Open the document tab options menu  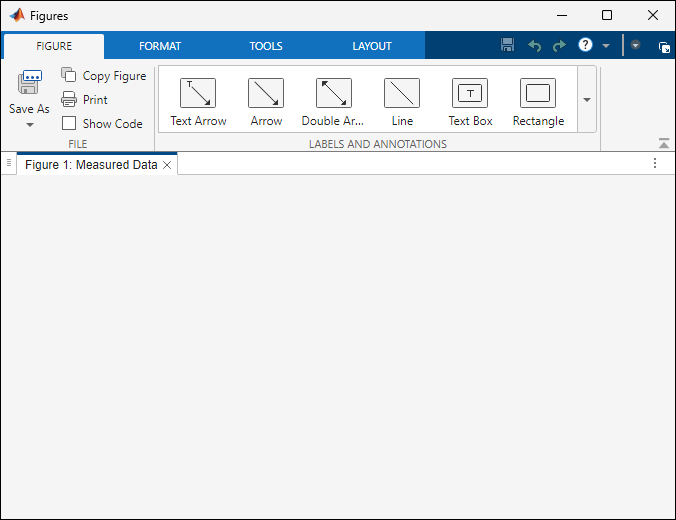point(655,163)
